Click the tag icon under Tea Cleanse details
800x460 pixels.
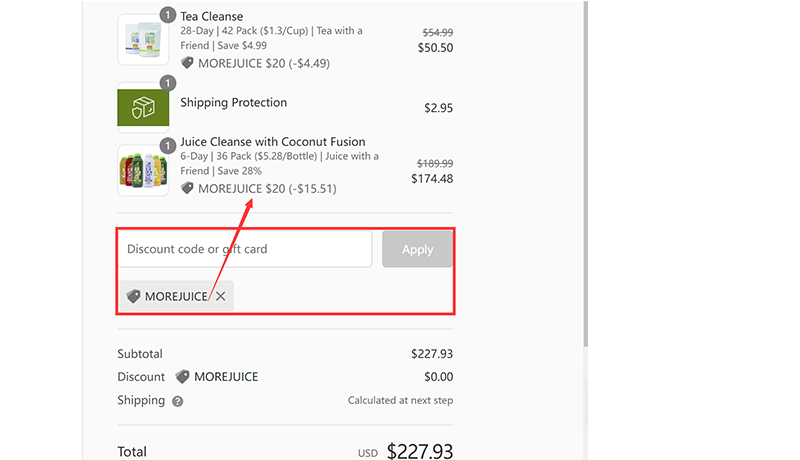coord(187,63)
